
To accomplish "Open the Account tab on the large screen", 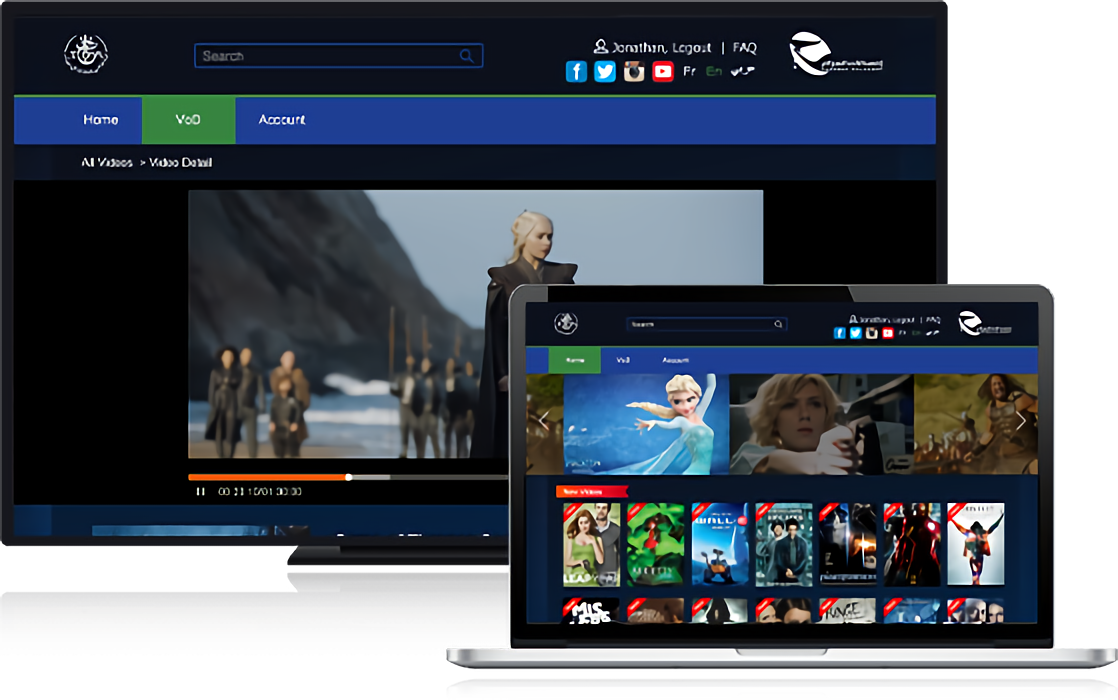I will point(282,120).
